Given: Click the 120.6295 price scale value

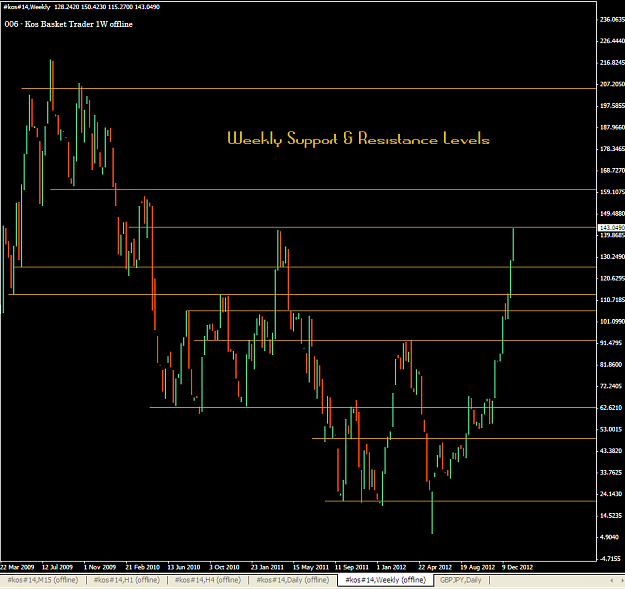Looking at the screenshot, I should coord(612,278).
